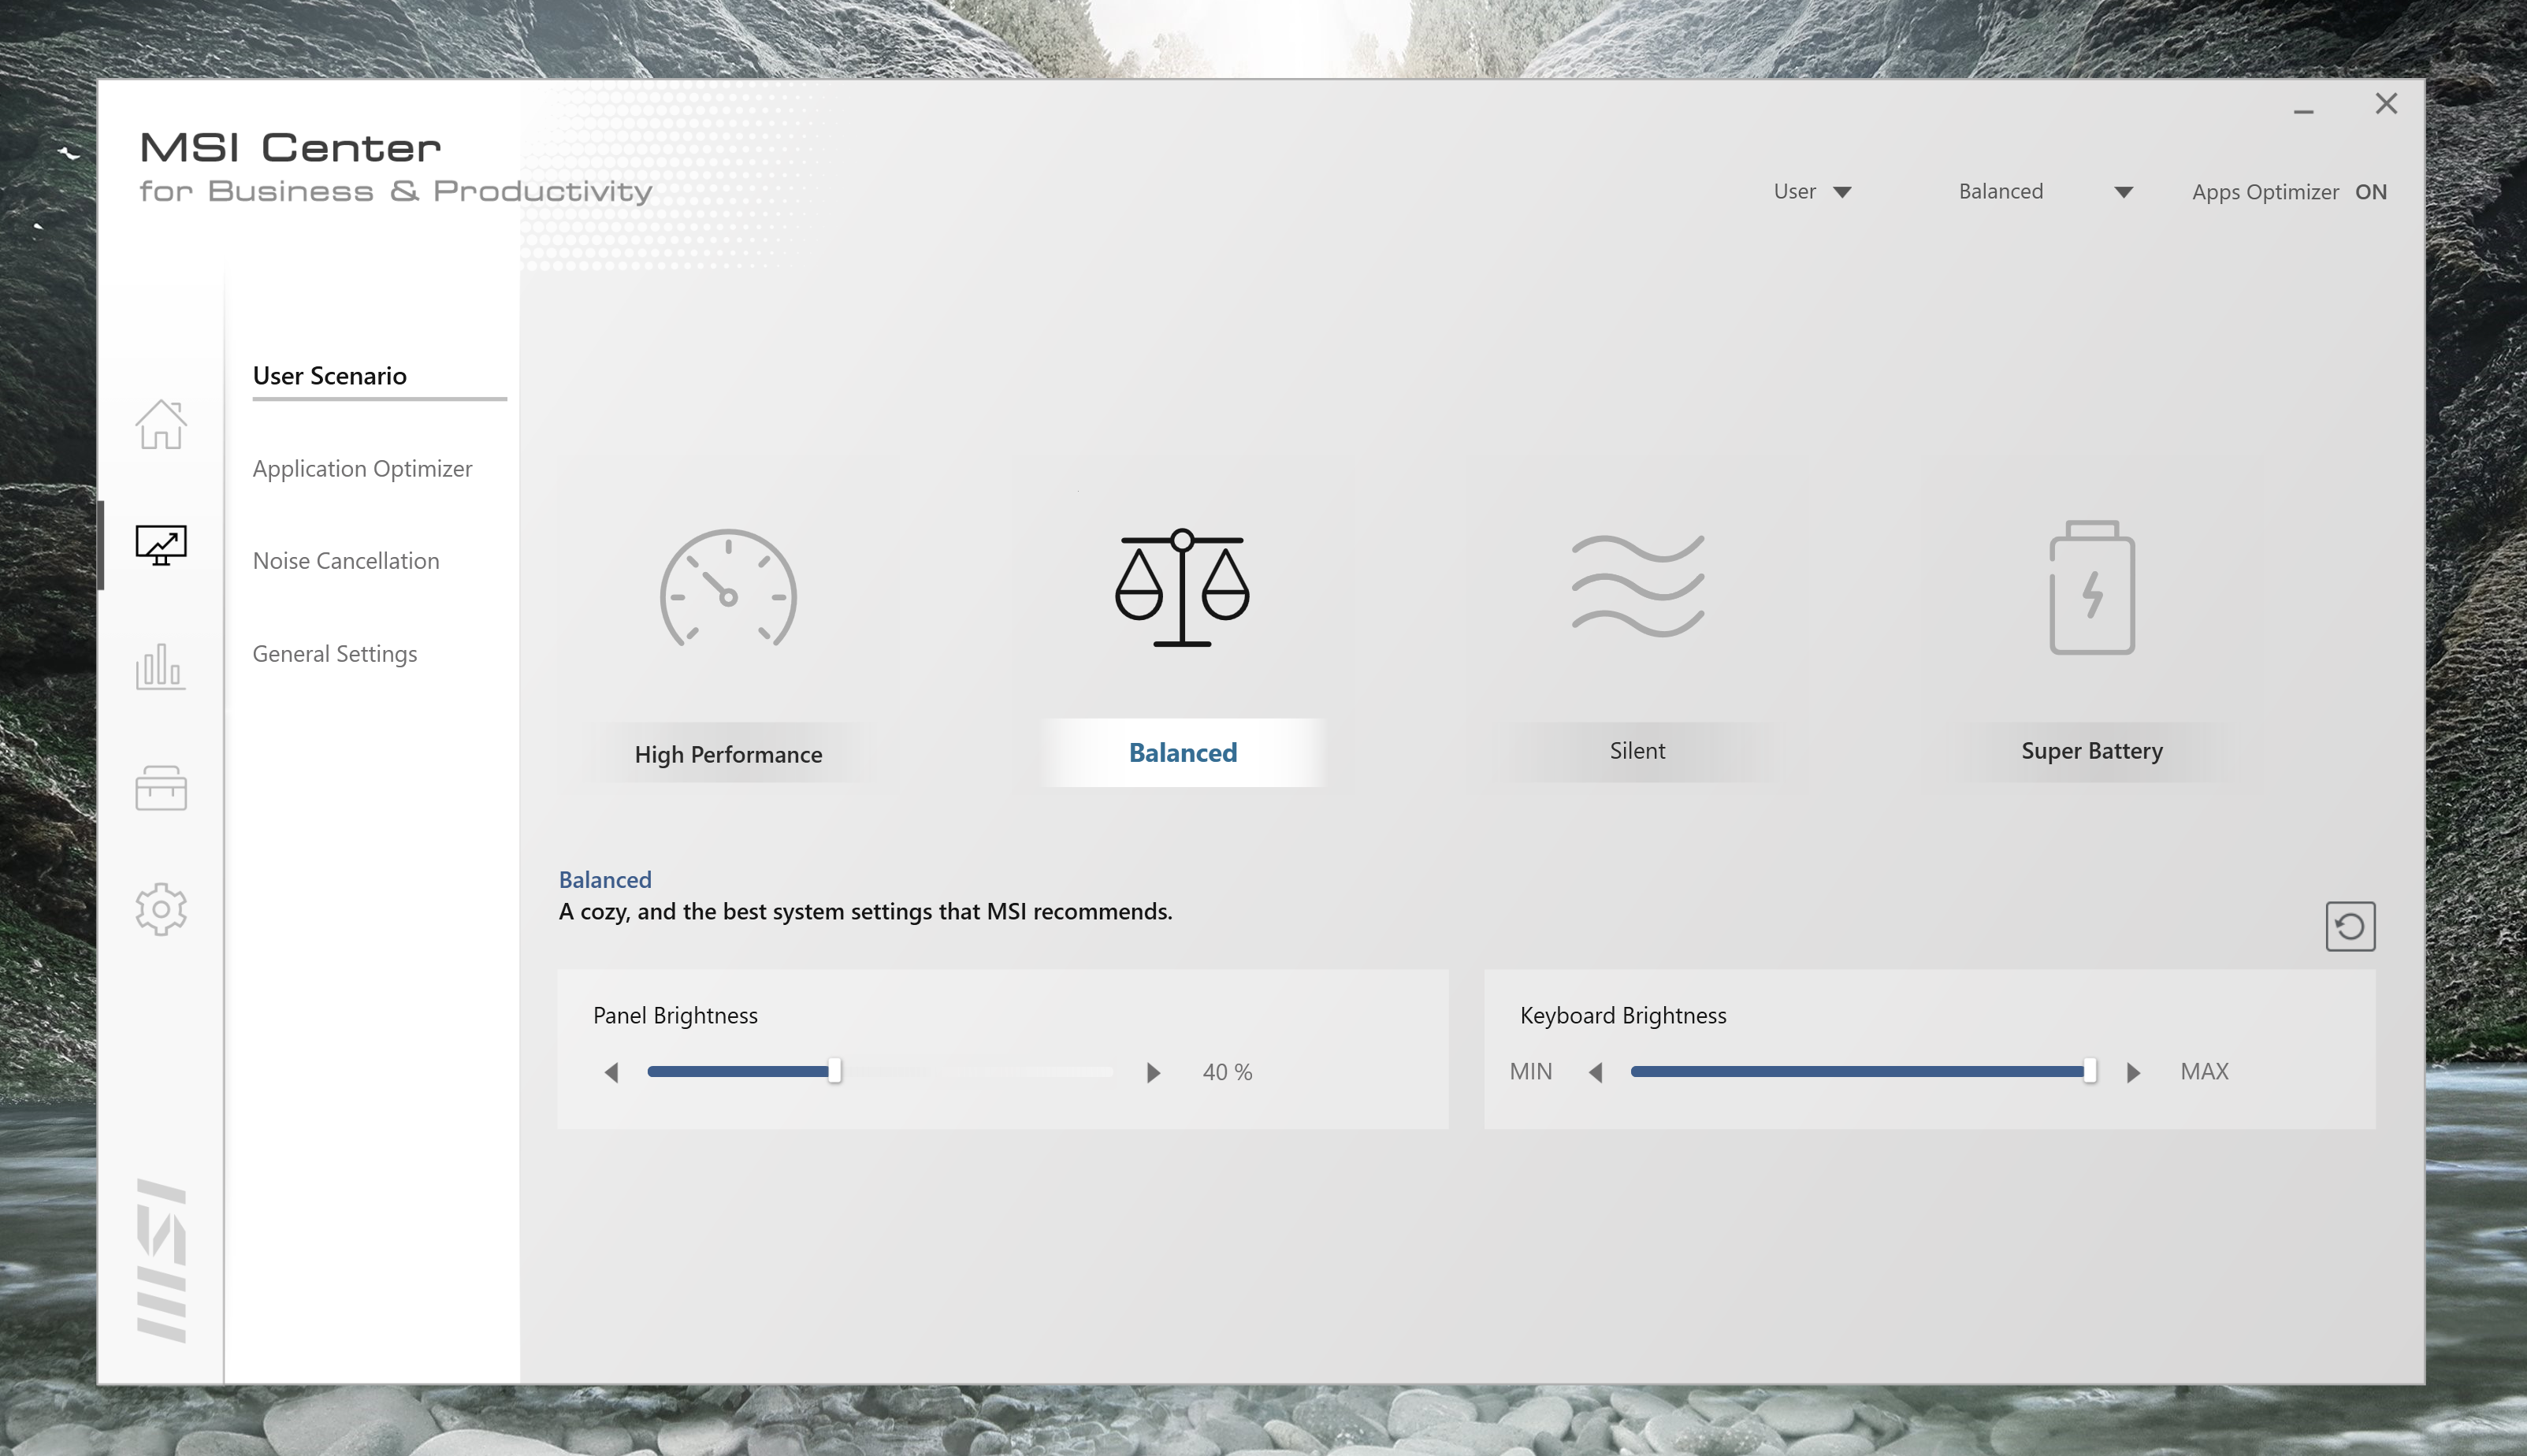
Task: Click the MAX keyboard brightness label
Action: [x=2204, y=1072]
